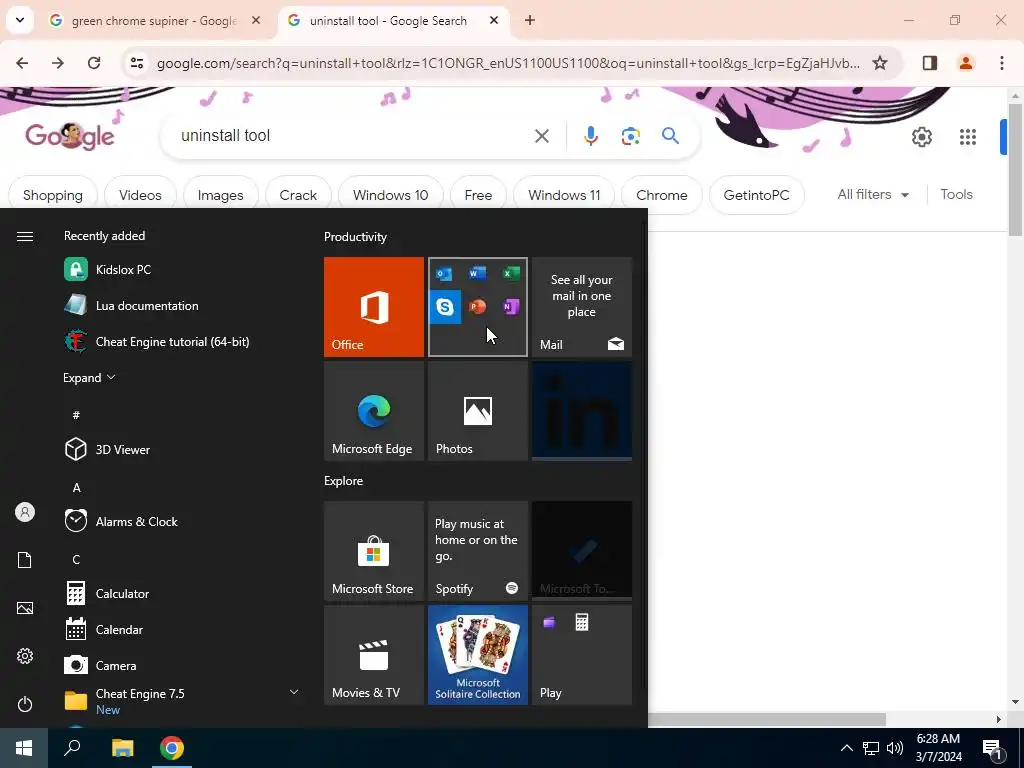The width and height of the screenshot is (1024, 768).
Task: Open Google apps grid
Action: point(968,136)
